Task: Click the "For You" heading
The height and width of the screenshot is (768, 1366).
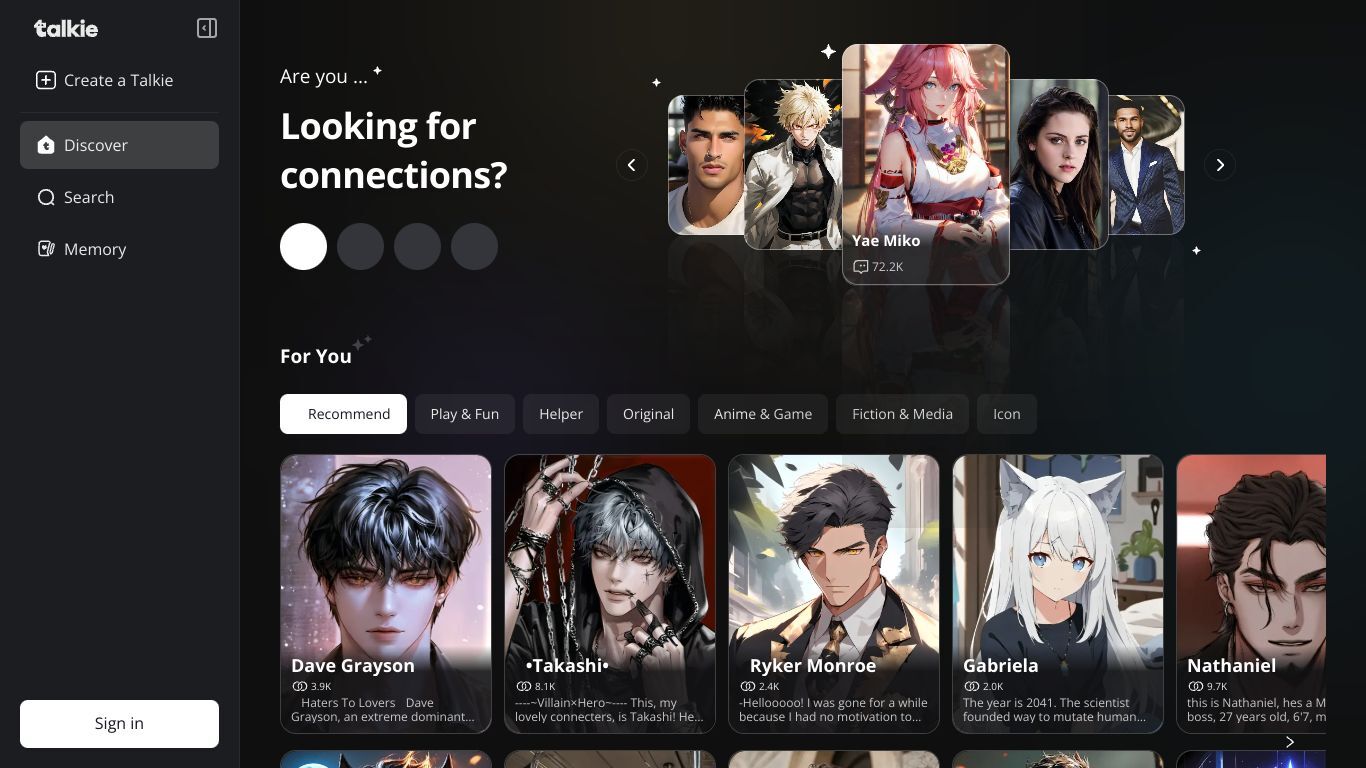Action: (x=316, y=356)
